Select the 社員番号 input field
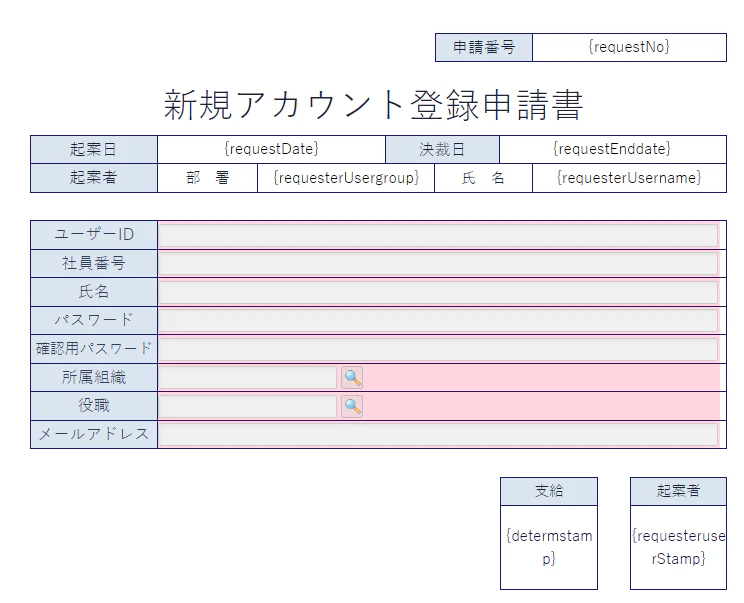This screenshot has width=744, height=603. pos(438,263)
